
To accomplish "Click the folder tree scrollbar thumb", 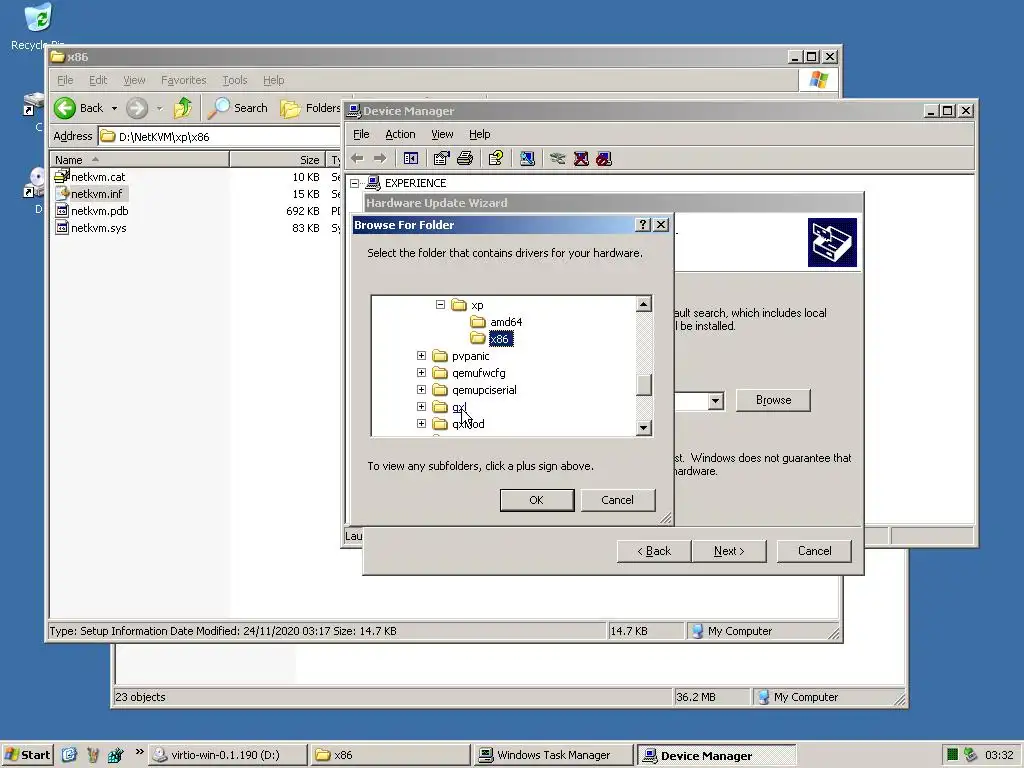I will coord(644,385).
